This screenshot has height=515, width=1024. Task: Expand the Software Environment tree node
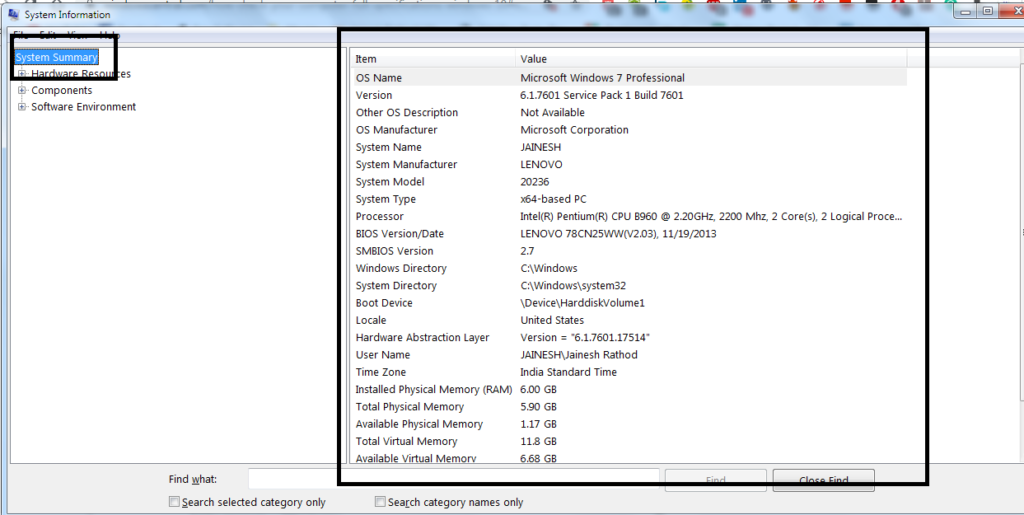[22, 107]
